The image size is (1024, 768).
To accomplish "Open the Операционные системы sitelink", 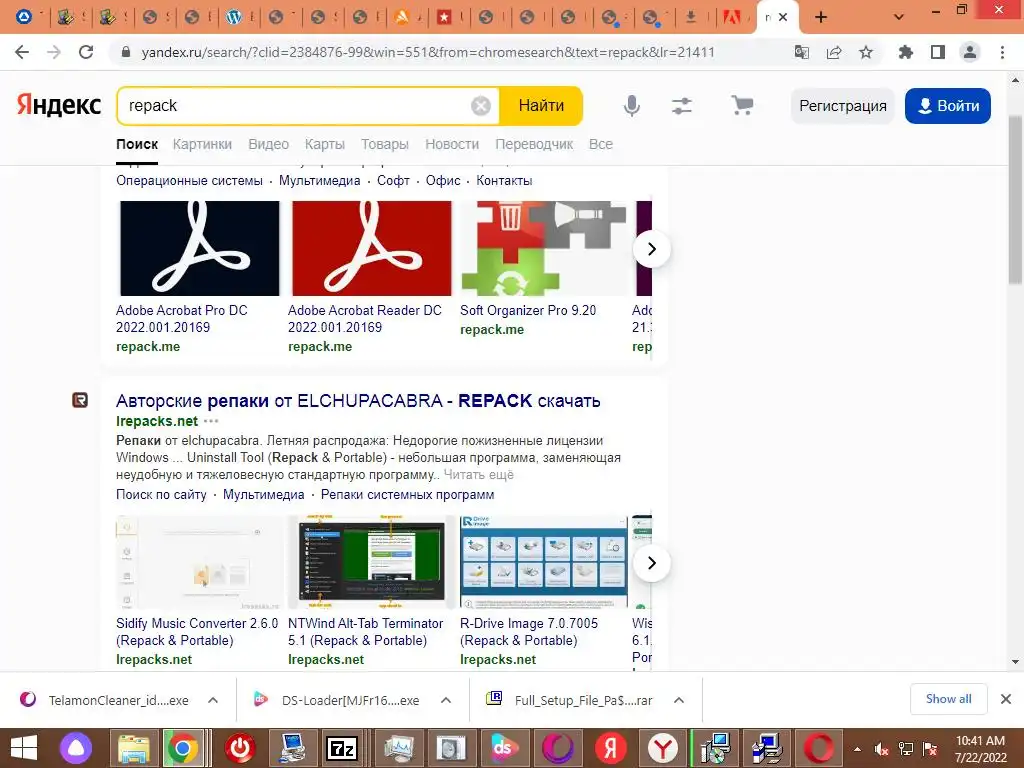I will pyautogui.click(x=189, y=181).
